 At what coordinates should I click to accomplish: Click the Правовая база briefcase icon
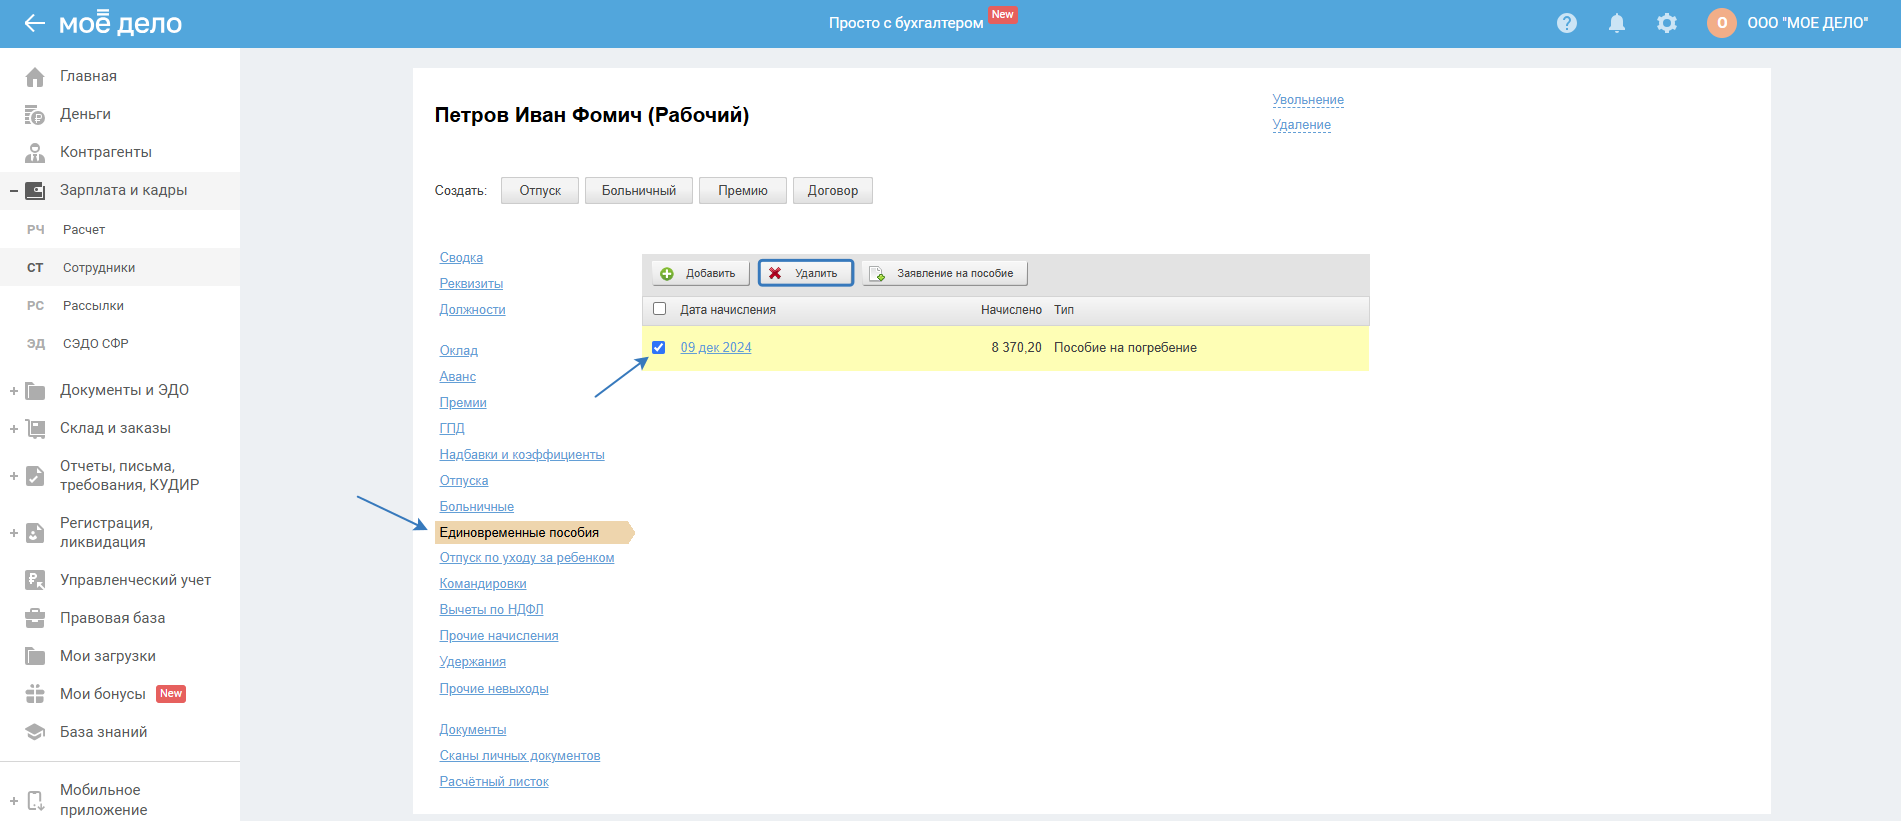35,618
